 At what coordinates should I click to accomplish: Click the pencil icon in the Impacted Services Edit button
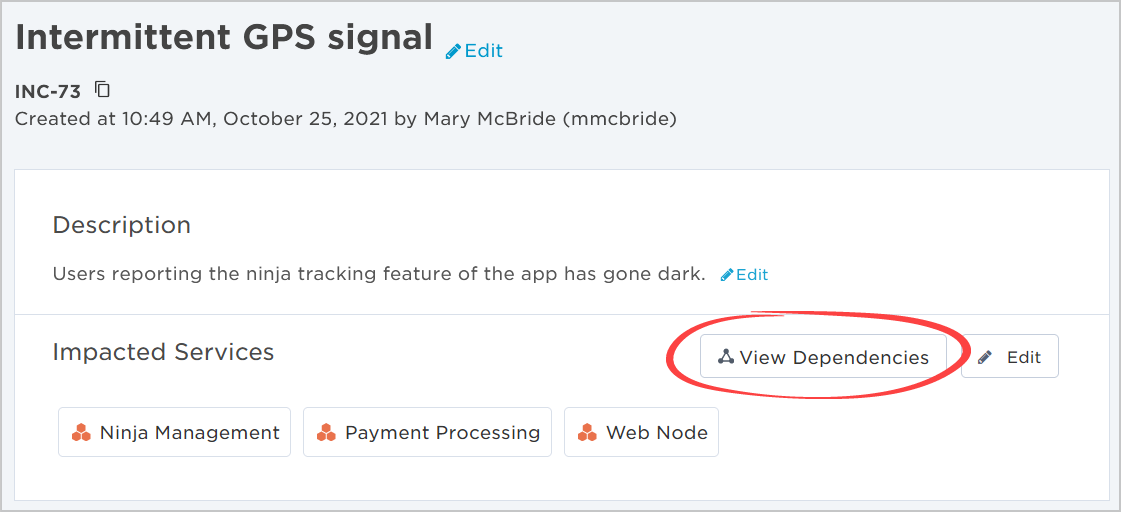[985, 357]
